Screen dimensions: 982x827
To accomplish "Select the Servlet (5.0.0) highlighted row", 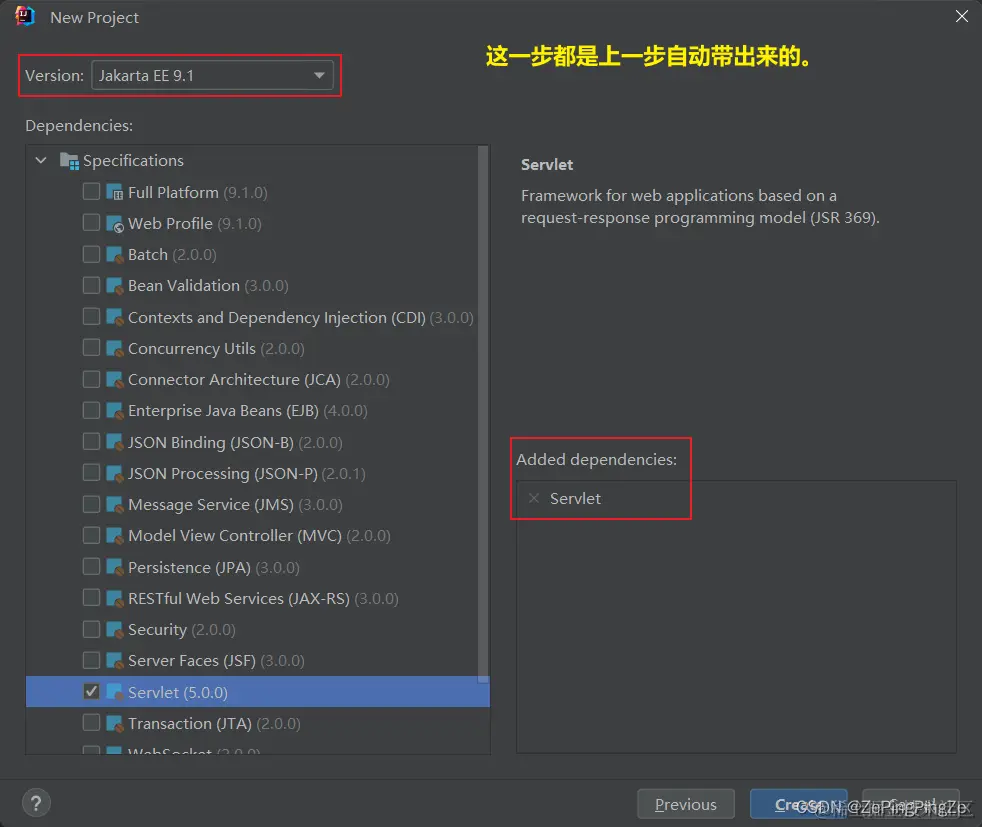I will click(x=257, y=692).
